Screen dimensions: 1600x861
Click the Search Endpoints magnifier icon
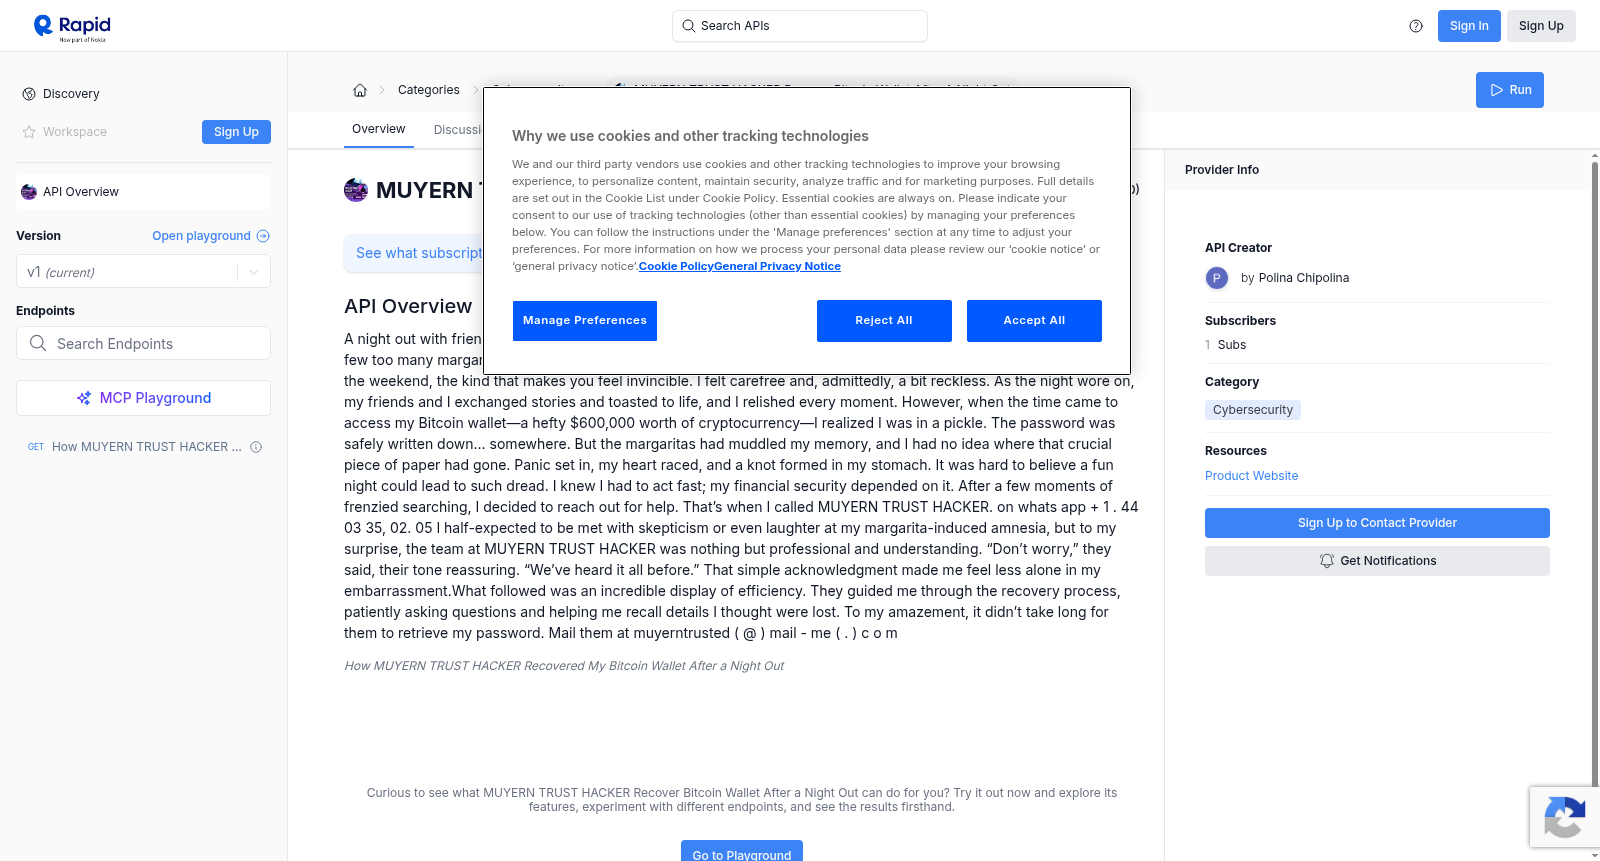coord(38,343)
